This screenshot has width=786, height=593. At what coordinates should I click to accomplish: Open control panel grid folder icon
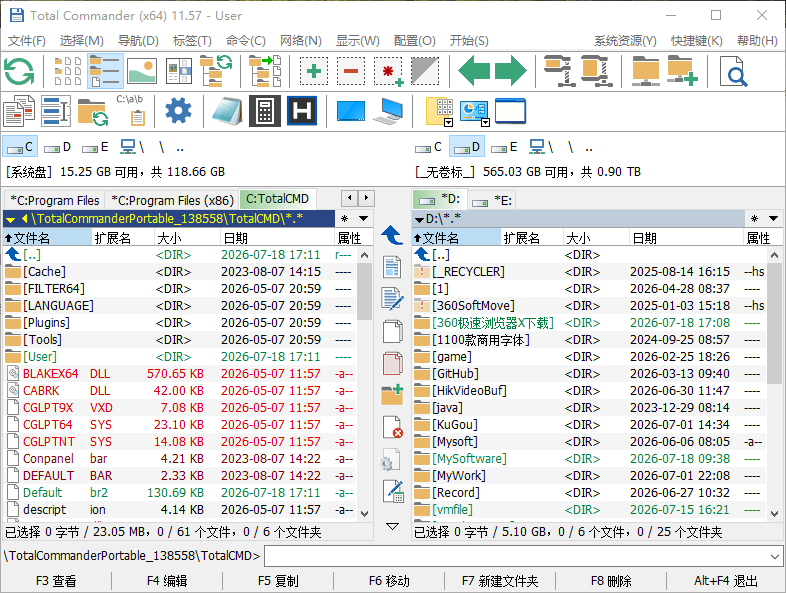coord(438,111)
